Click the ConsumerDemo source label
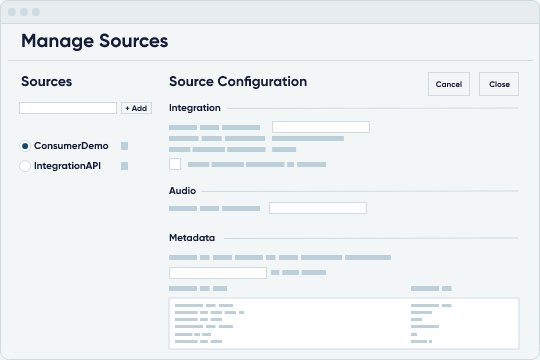Screen dimensions: 540x360 click(x=71, y=146)
